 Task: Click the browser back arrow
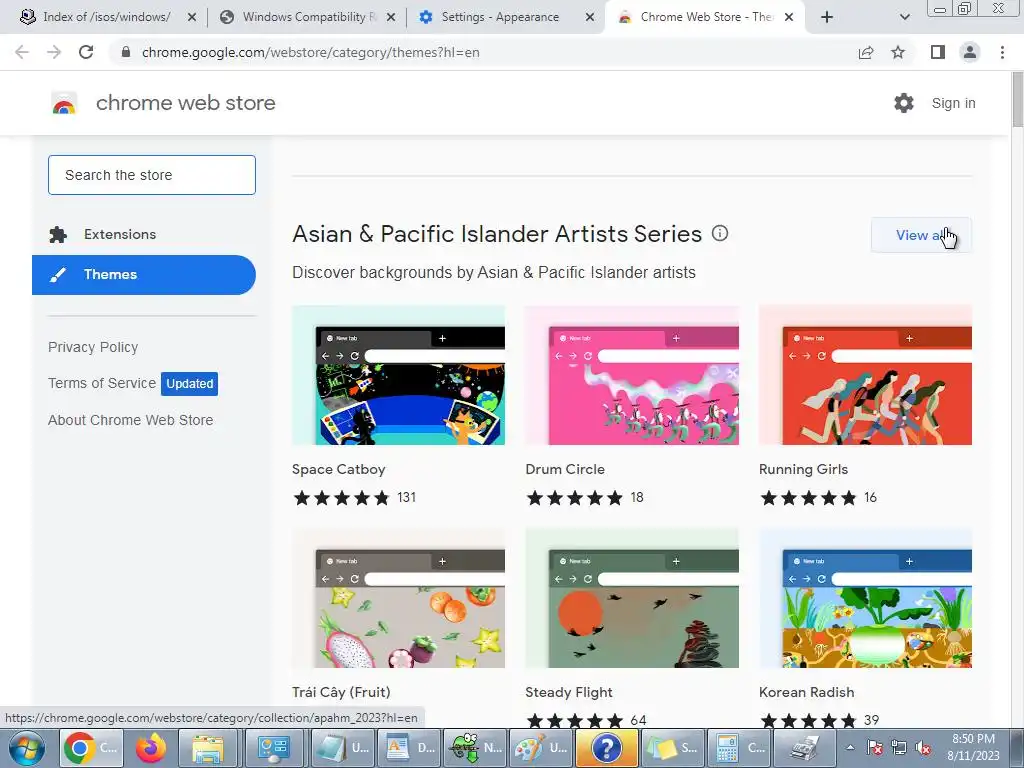pyautogui.click(x=22, y=52)
